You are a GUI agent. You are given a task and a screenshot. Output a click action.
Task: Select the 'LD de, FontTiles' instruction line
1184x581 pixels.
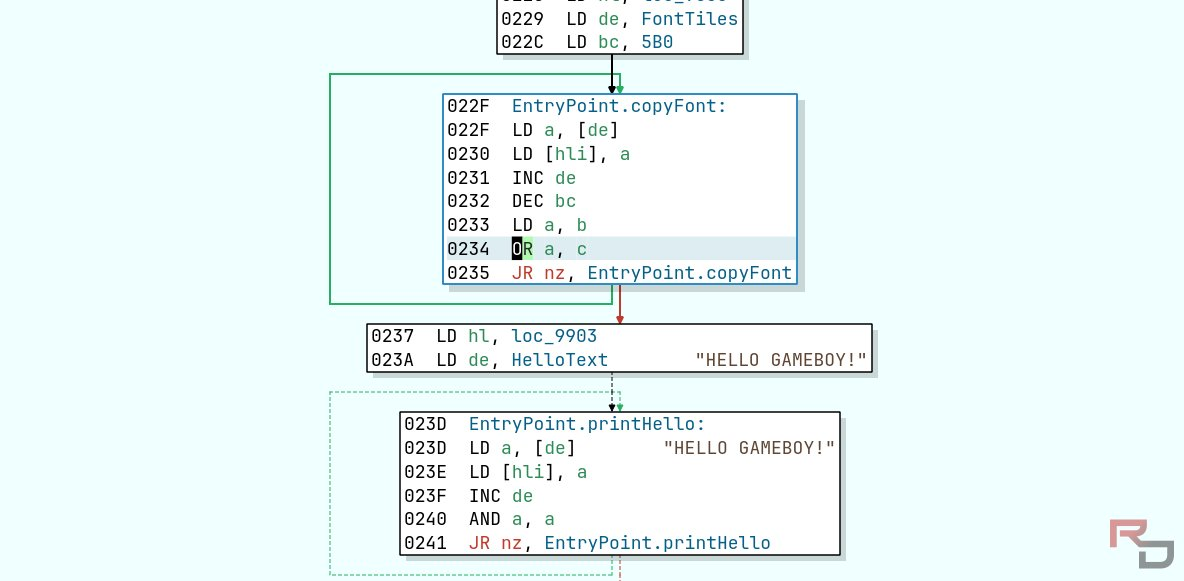pos(619,19)
